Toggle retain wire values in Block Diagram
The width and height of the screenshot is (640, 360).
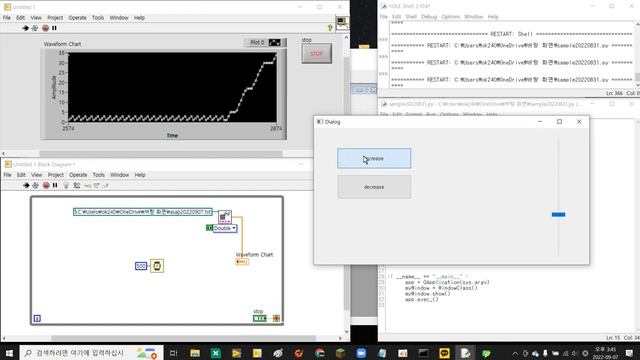point(77,185)
